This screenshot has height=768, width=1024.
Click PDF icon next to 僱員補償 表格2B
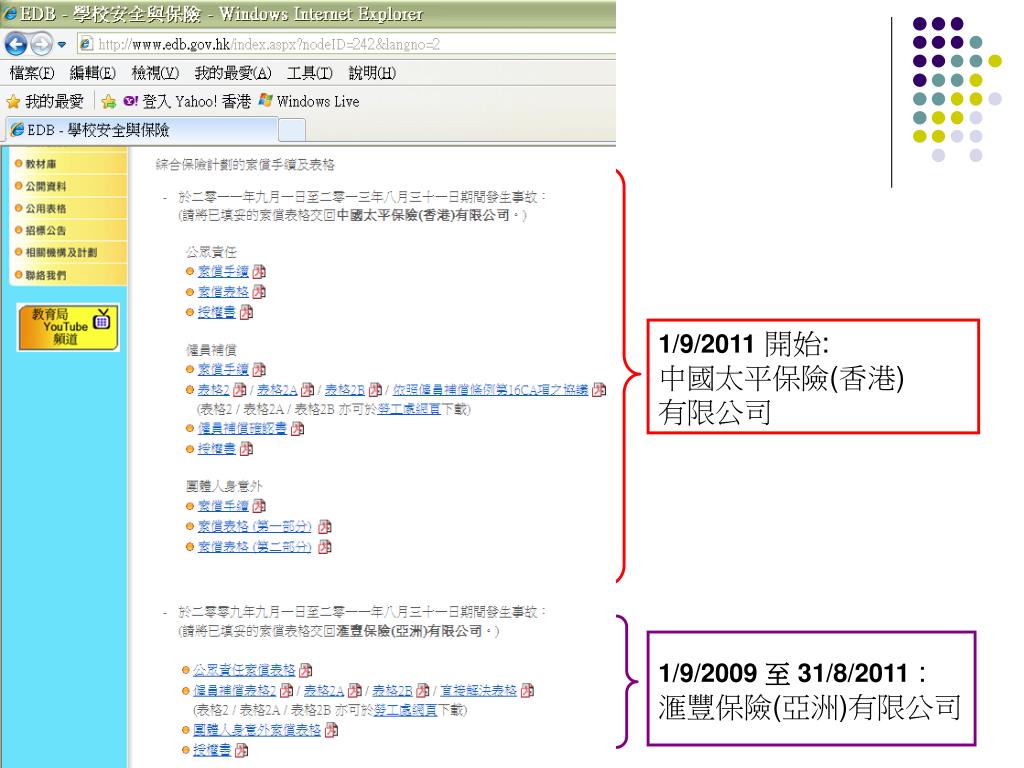tap(376, 390)
